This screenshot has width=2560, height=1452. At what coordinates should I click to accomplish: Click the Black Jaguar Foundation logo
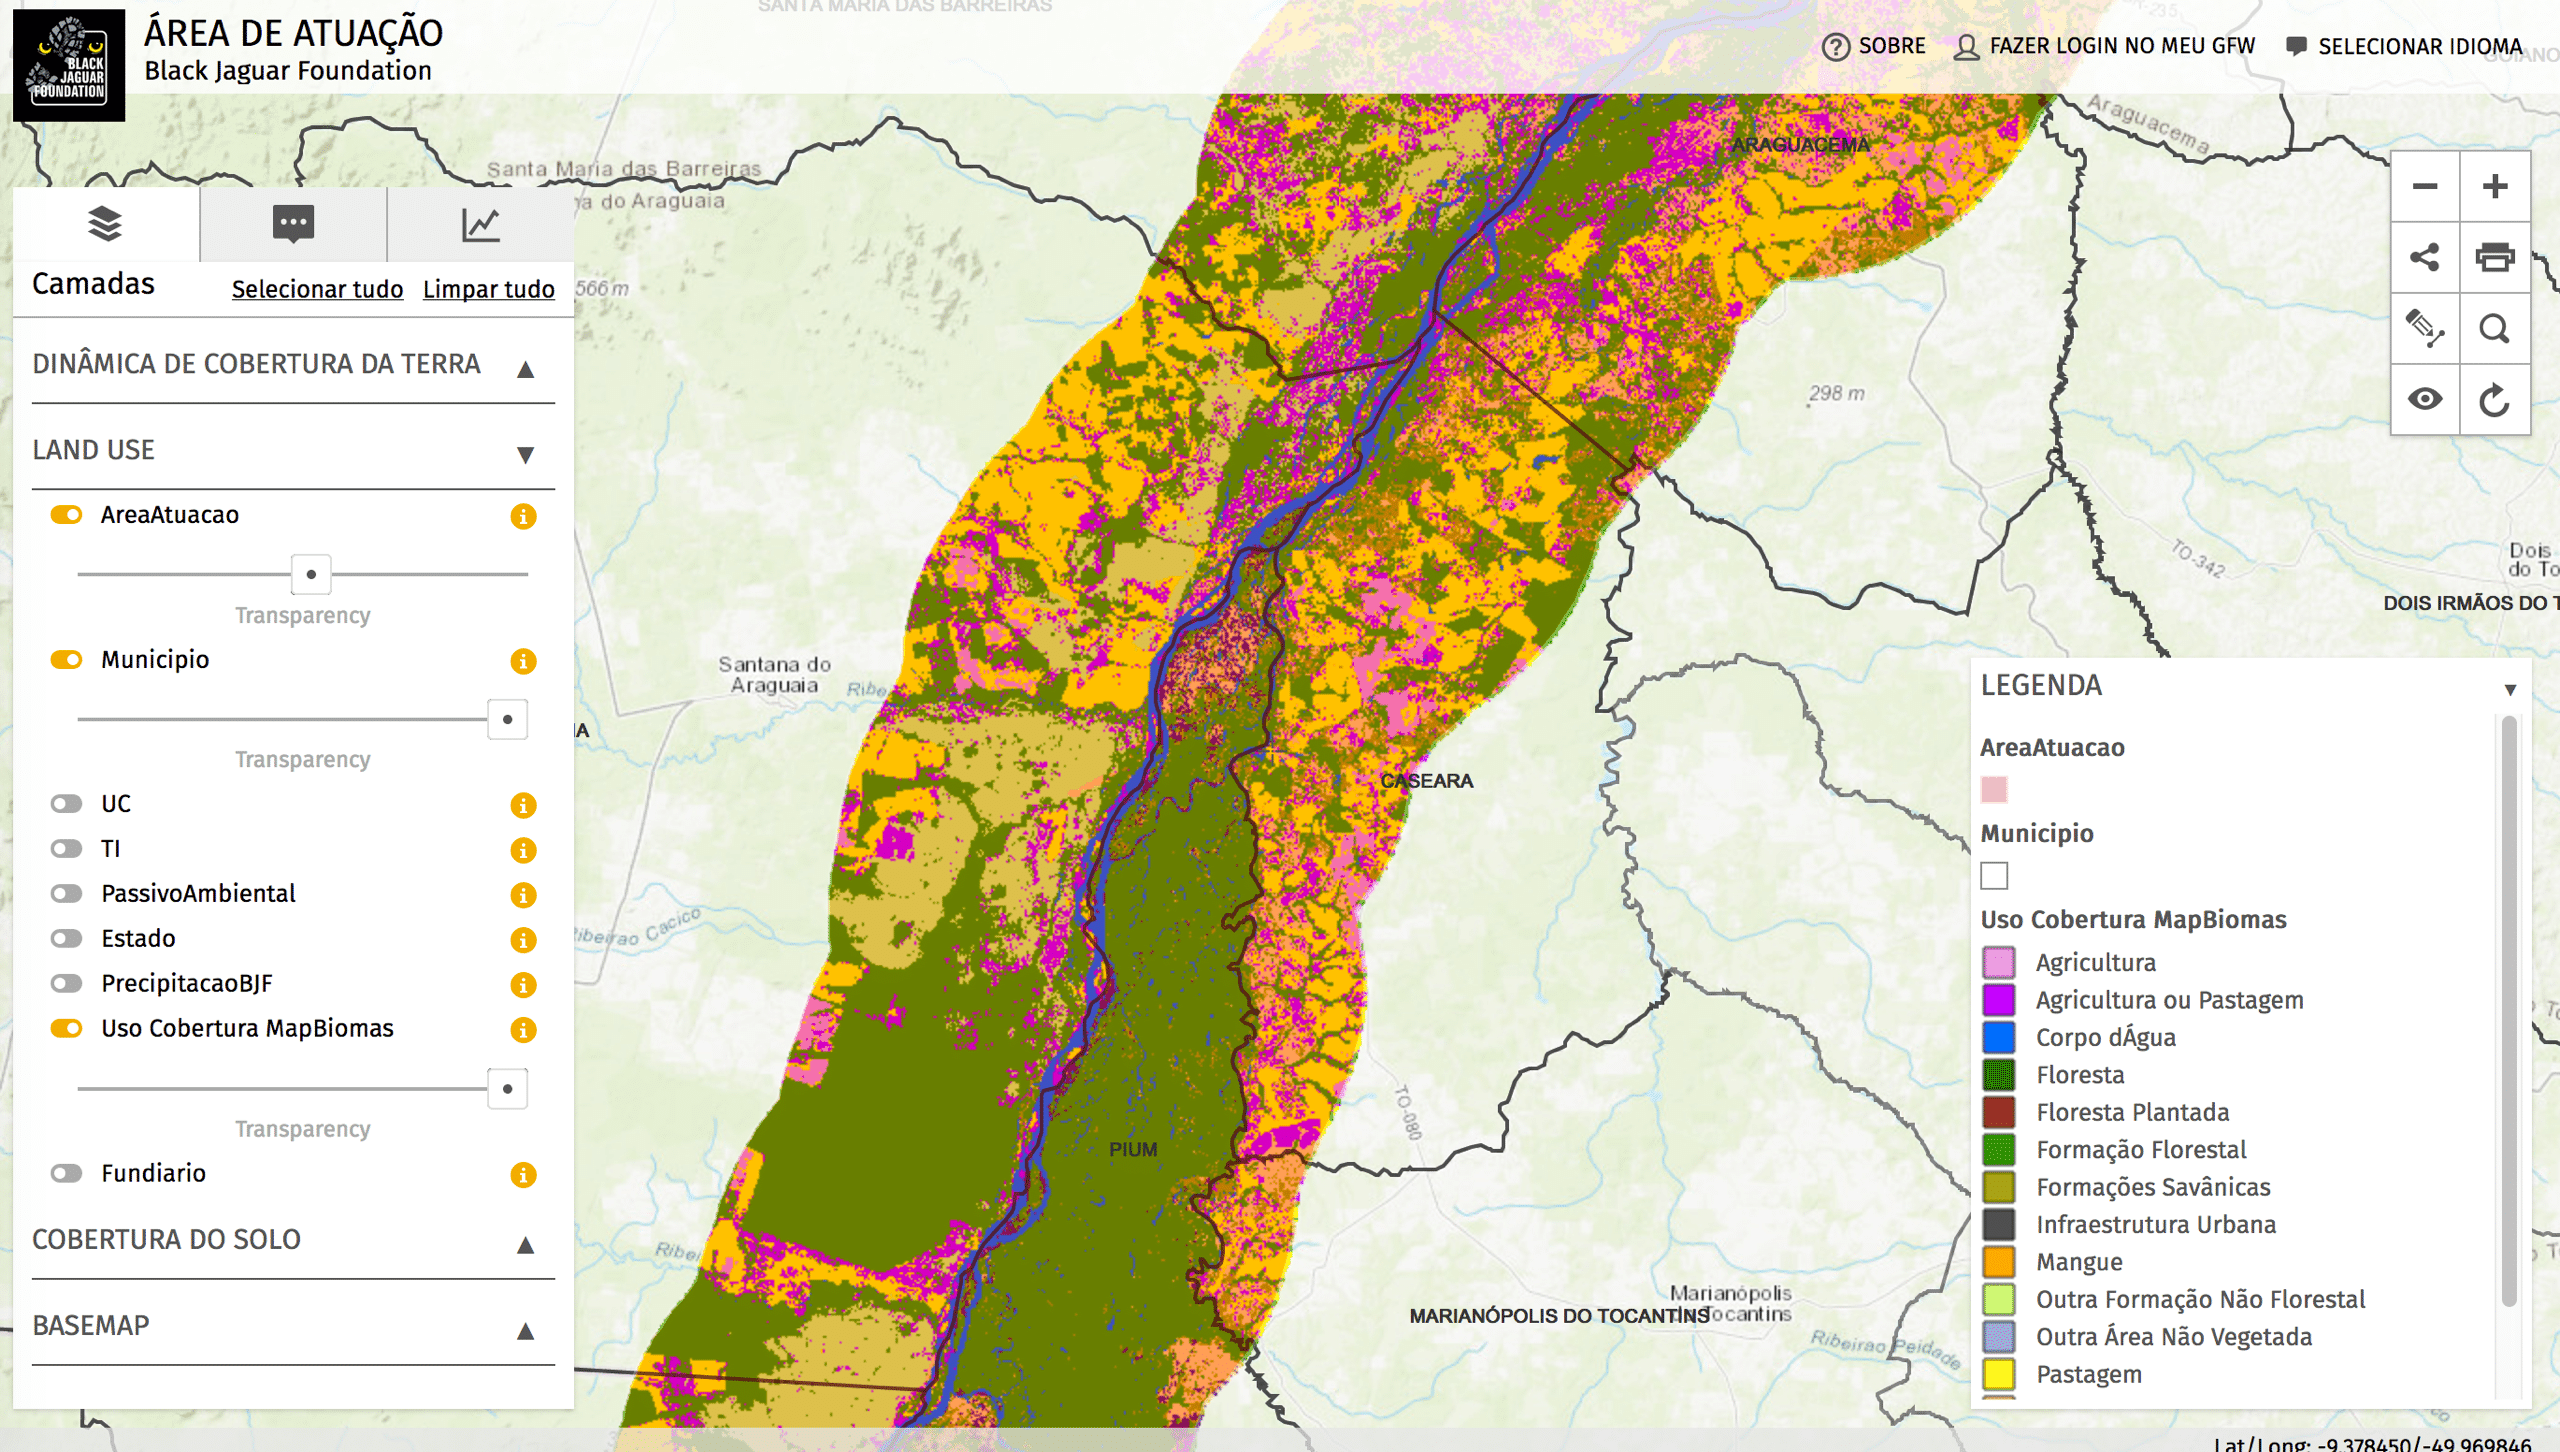[69, 65]
